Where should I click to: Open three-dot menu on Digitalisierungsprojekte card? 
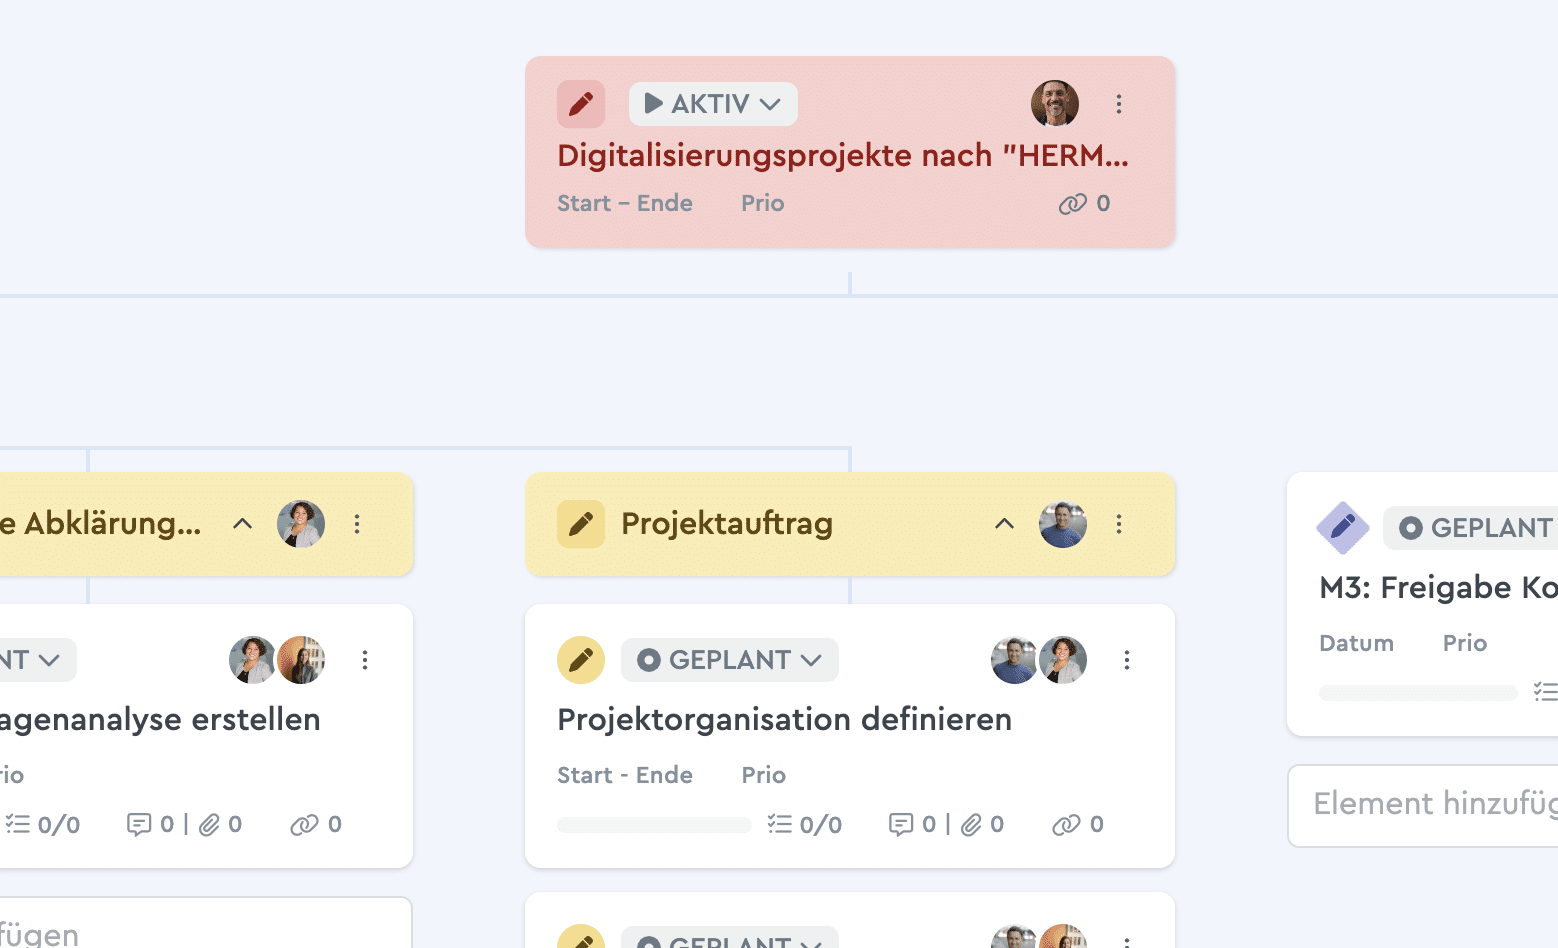(1118, 104)
